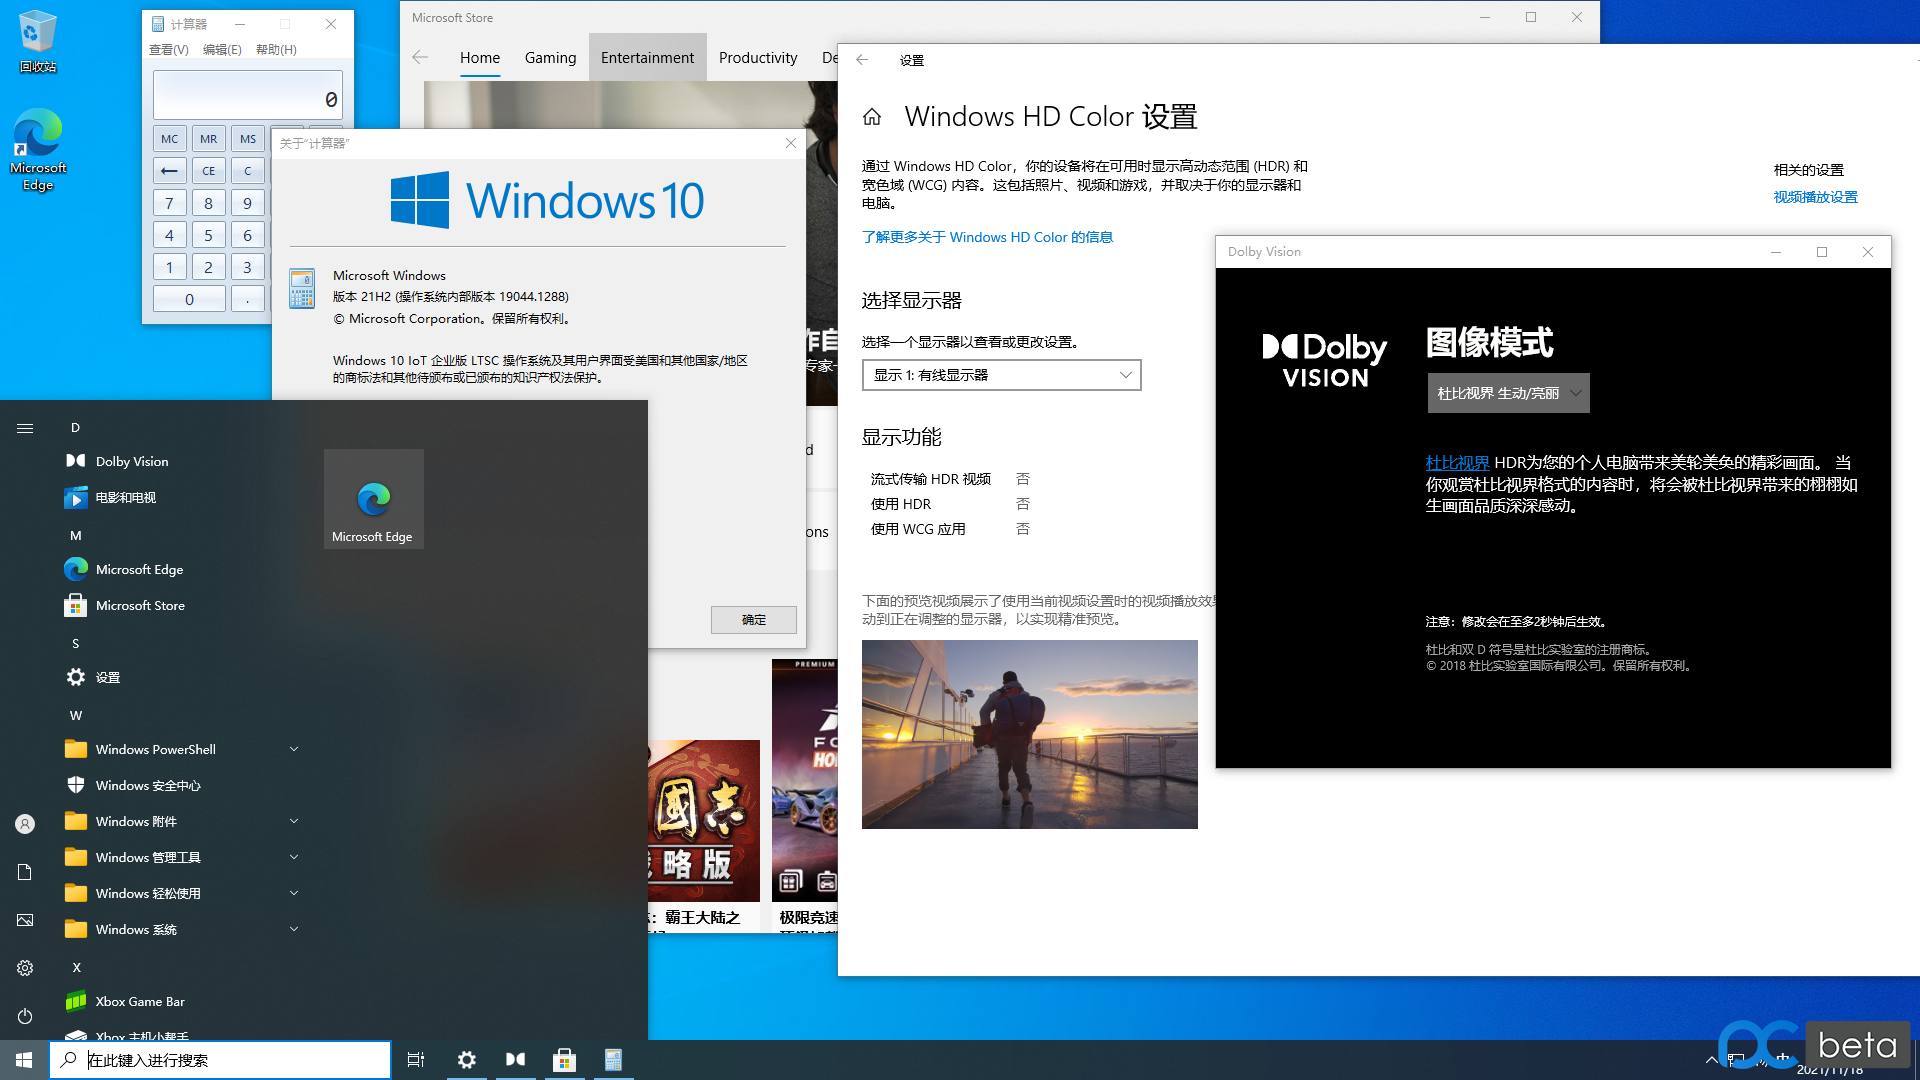
Task: Open the 显示 1 display selection dropdown
Action: coord(1001,375)
